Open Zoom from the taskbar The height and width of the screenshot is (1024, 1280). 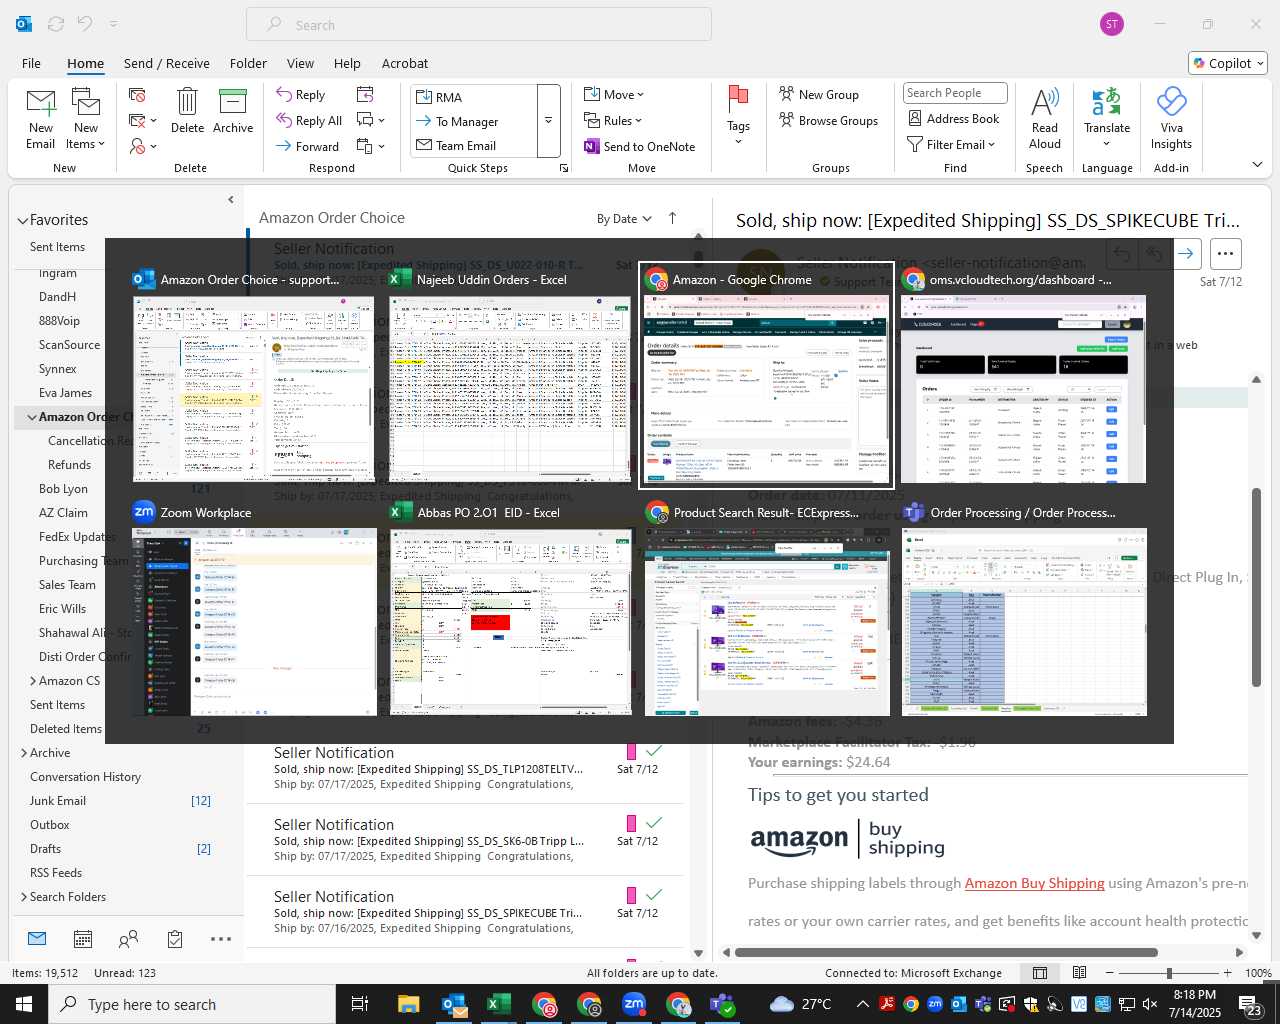[x=634, y=1004]
